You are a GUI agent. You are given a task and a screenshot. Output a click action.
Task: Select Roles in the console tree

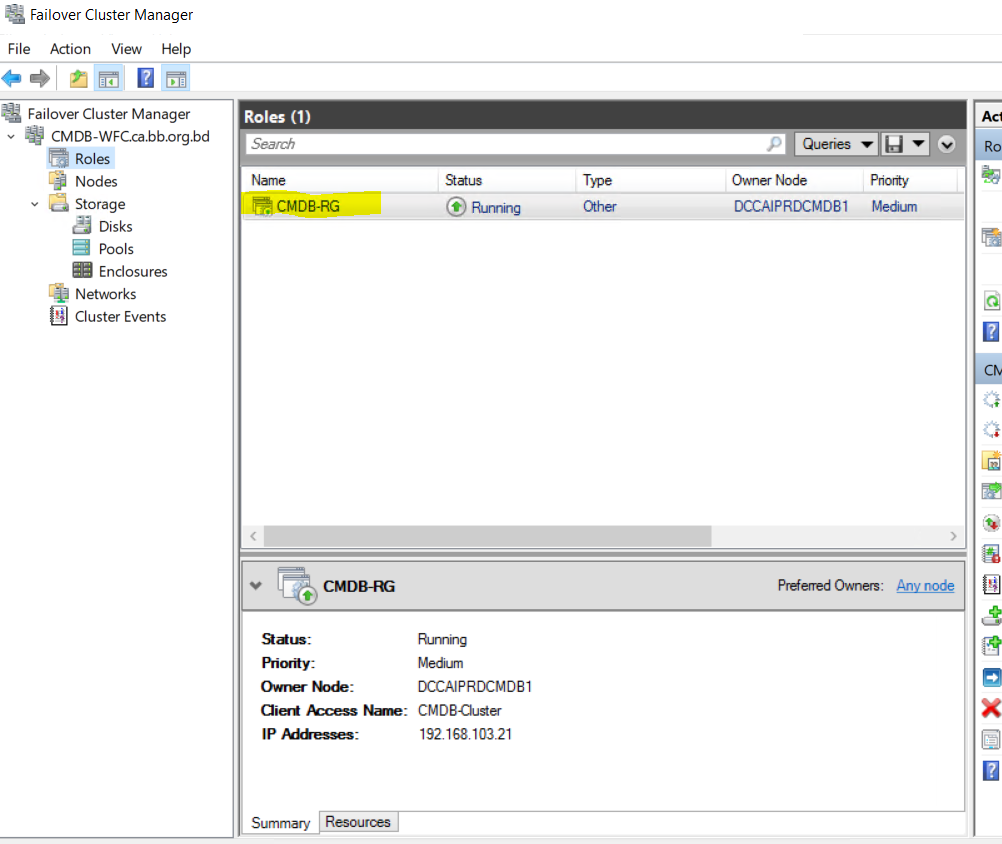tap(92, 158)
